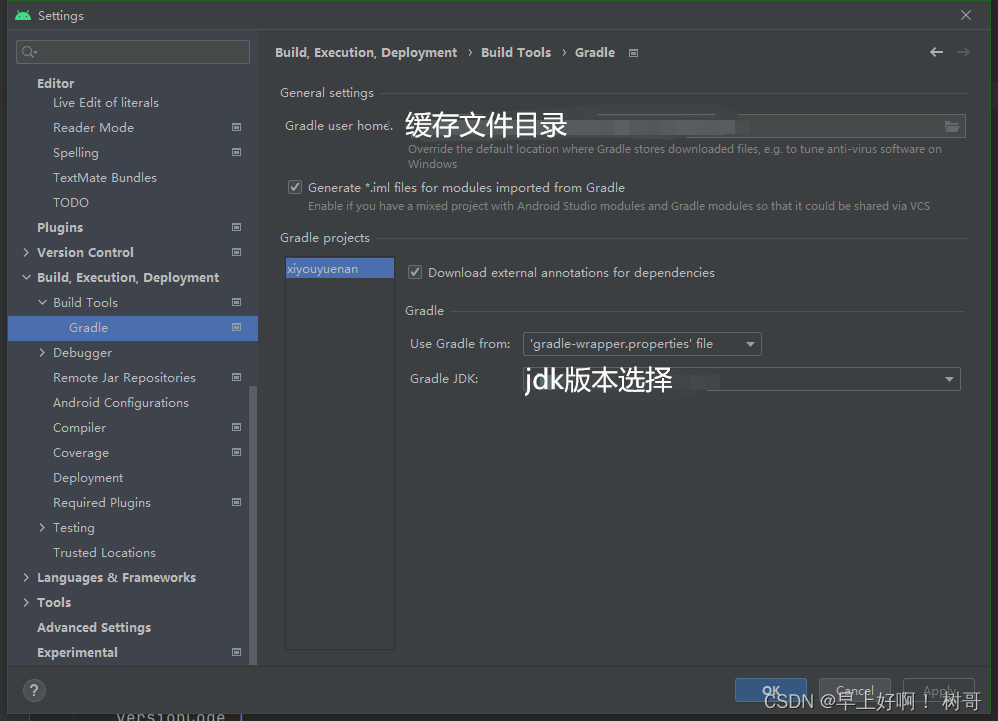Close the Settings dialog with the X
Viewport: 998px width, 721px height.
[x=966, y=15]
